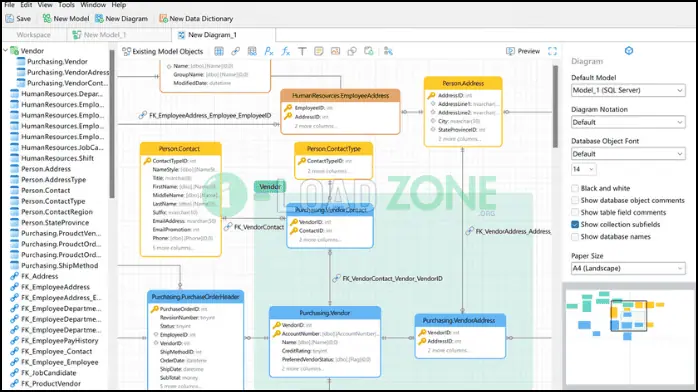Click the New Data Dictionary button
Screen dimensions: 698x392
pos(196,19)
